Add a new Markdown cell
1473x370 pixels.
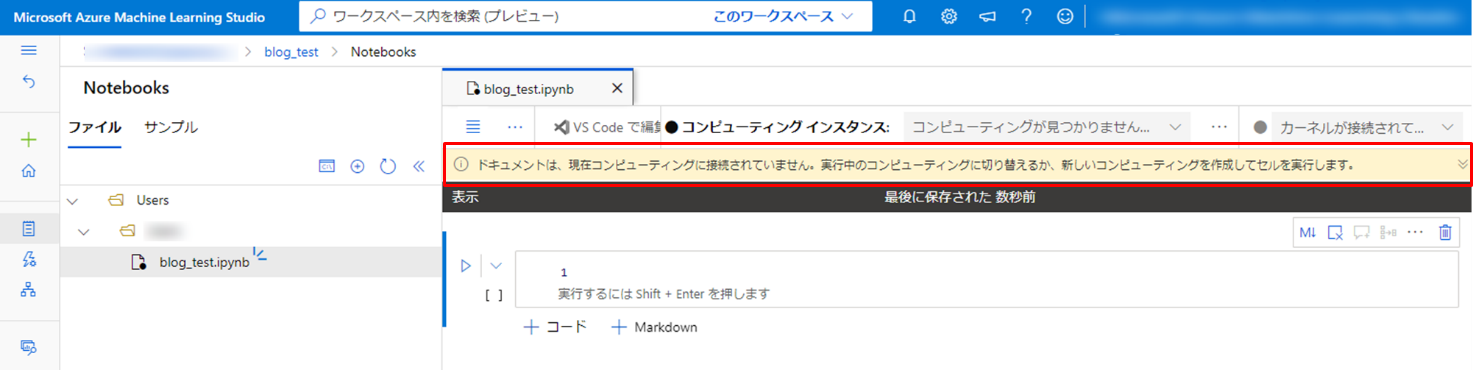pyautogui.click(x=654, y=327)
